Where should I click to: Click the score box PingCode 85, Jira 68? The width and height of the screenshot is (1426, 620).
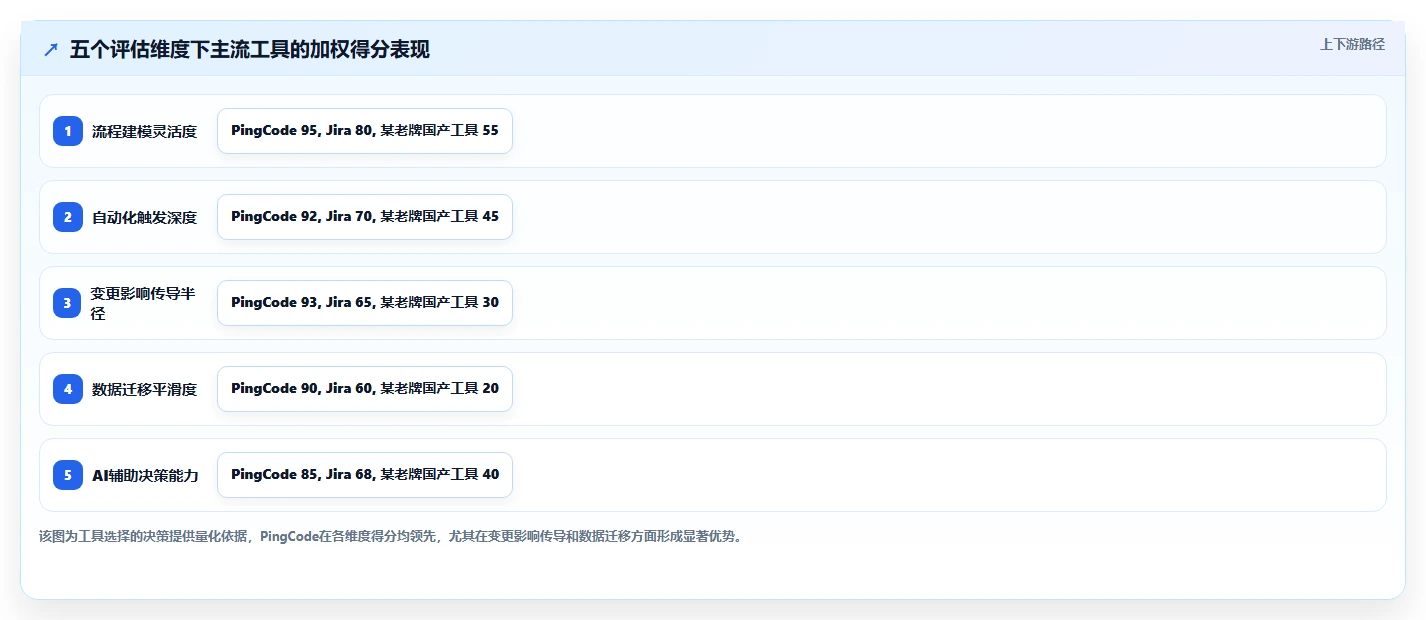tap(365, 475)
